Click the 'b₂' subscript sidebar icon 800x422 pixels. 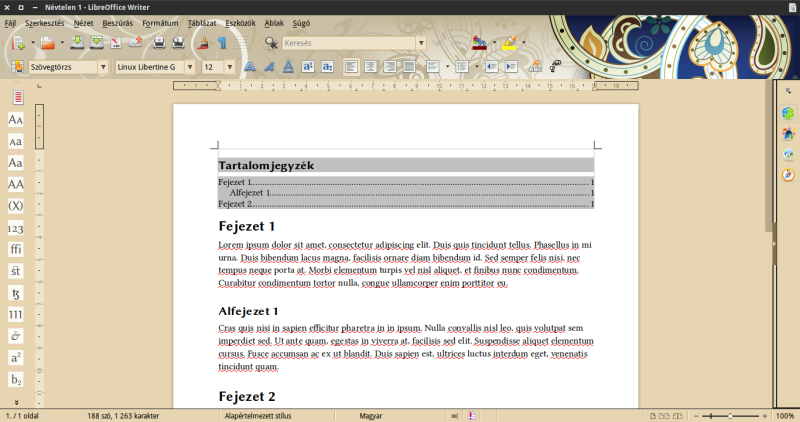click(16, 380)
